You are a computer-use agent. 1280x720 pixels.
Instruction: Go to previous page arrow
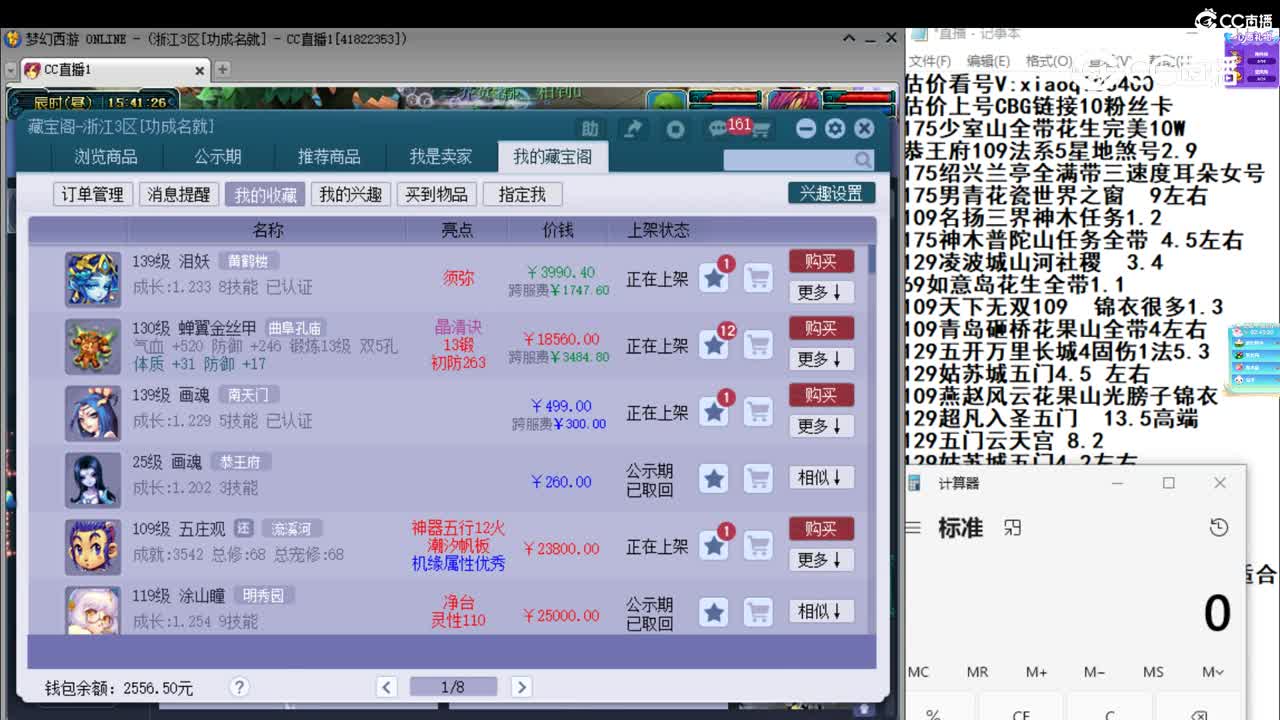pos(387,687)
